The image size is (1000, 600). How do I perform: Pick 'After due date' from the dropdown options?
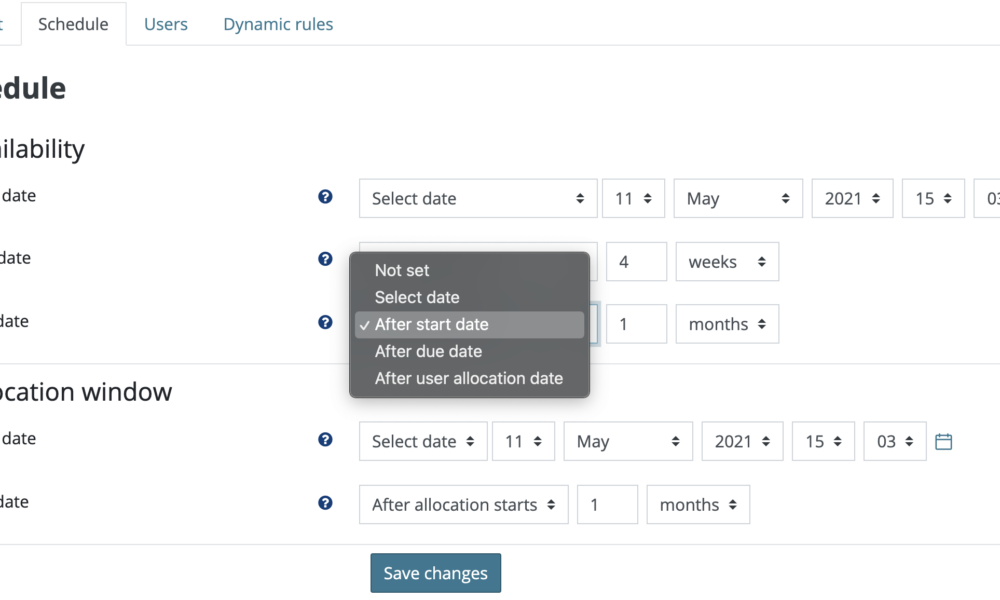pyautogui.click(x=428, y=351)
